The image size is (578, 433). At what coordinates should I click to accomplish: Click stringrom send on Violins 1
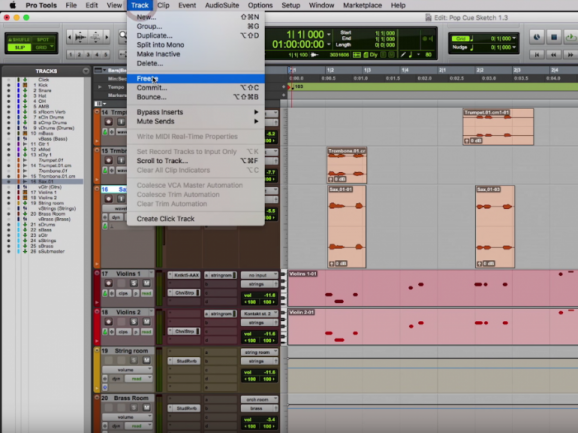point(220,275)
